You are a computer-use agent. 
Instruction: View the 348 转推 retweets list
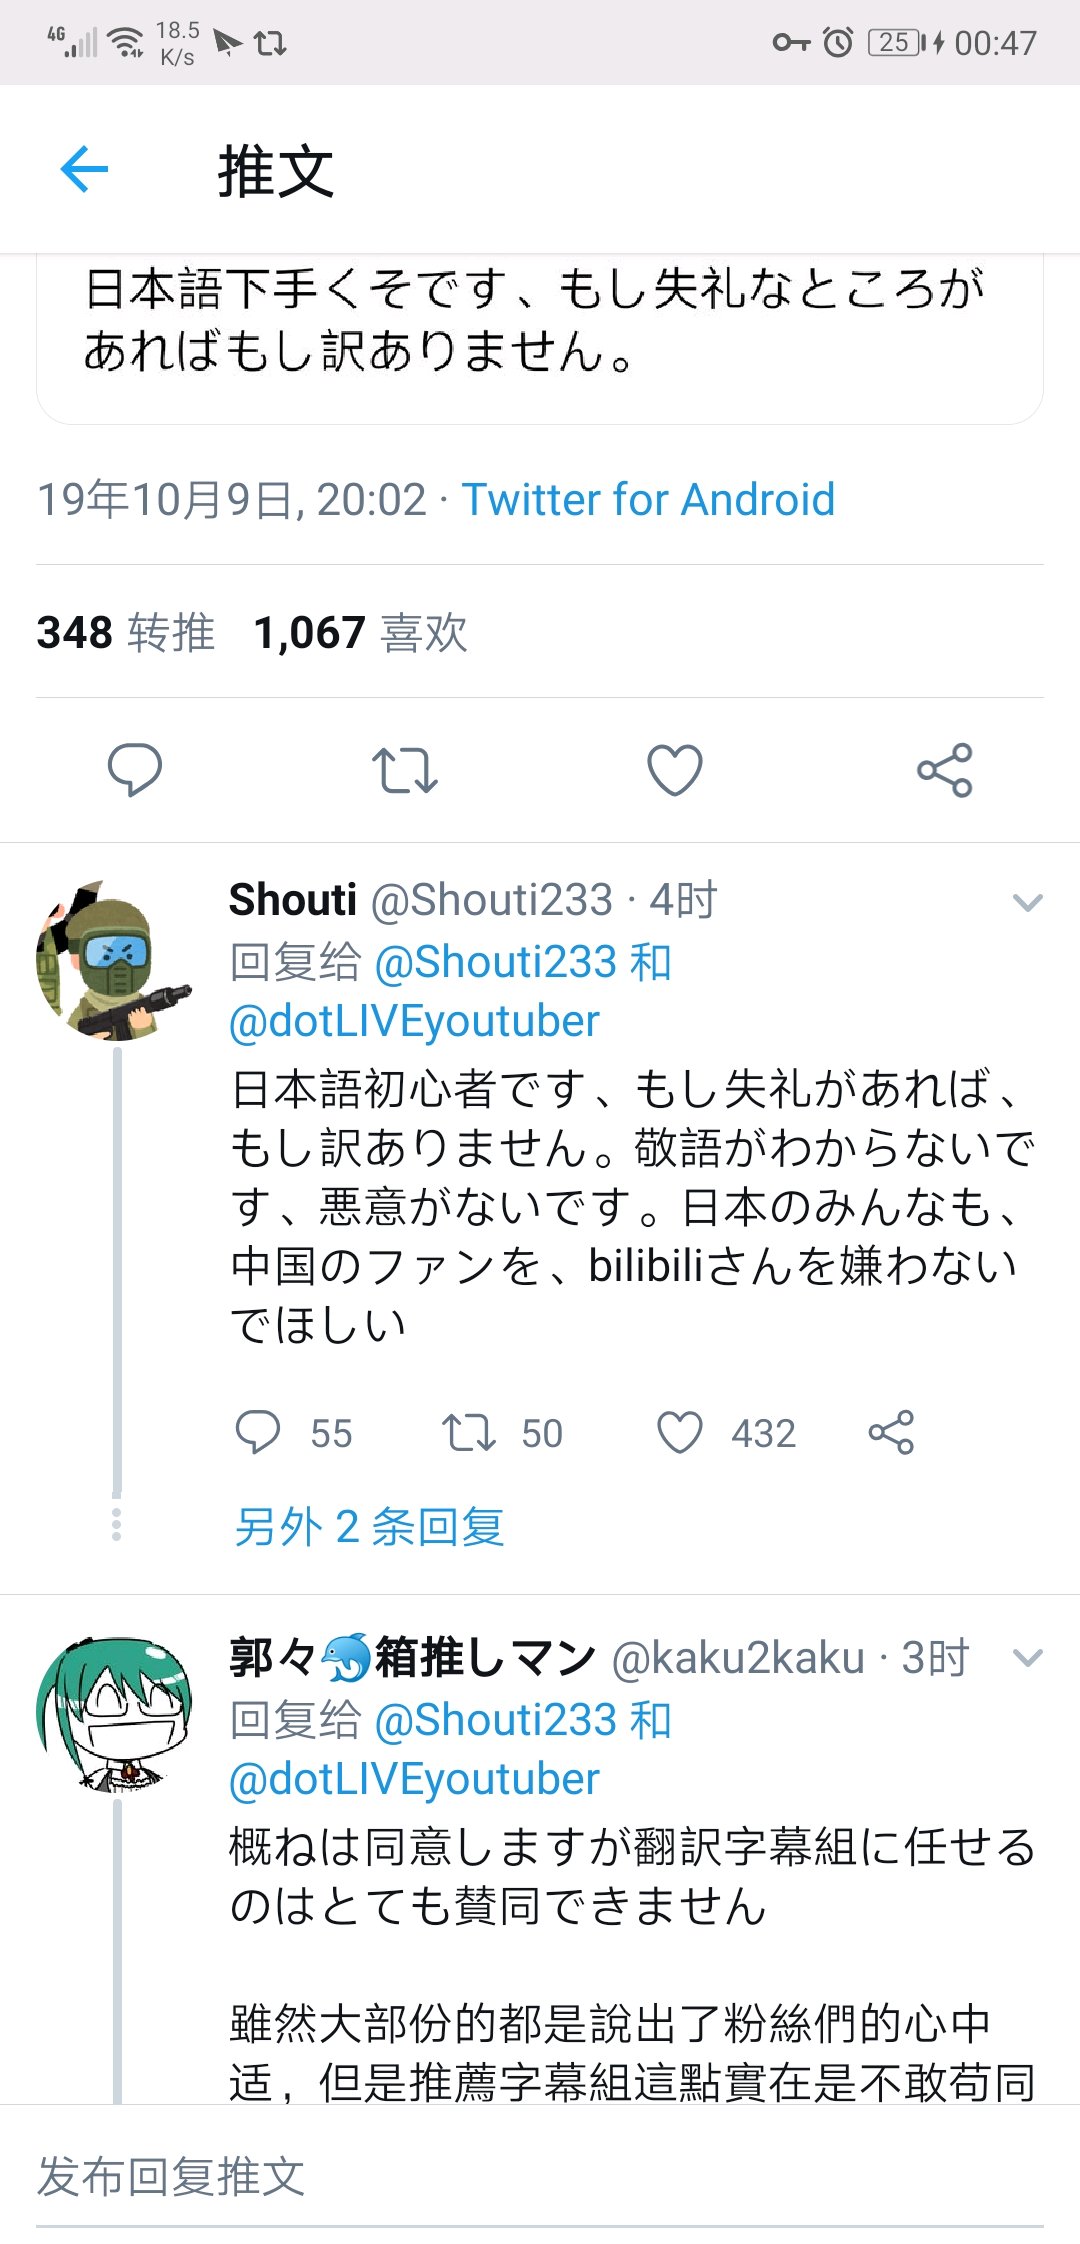pyautogui.click(x=126, y=633)
